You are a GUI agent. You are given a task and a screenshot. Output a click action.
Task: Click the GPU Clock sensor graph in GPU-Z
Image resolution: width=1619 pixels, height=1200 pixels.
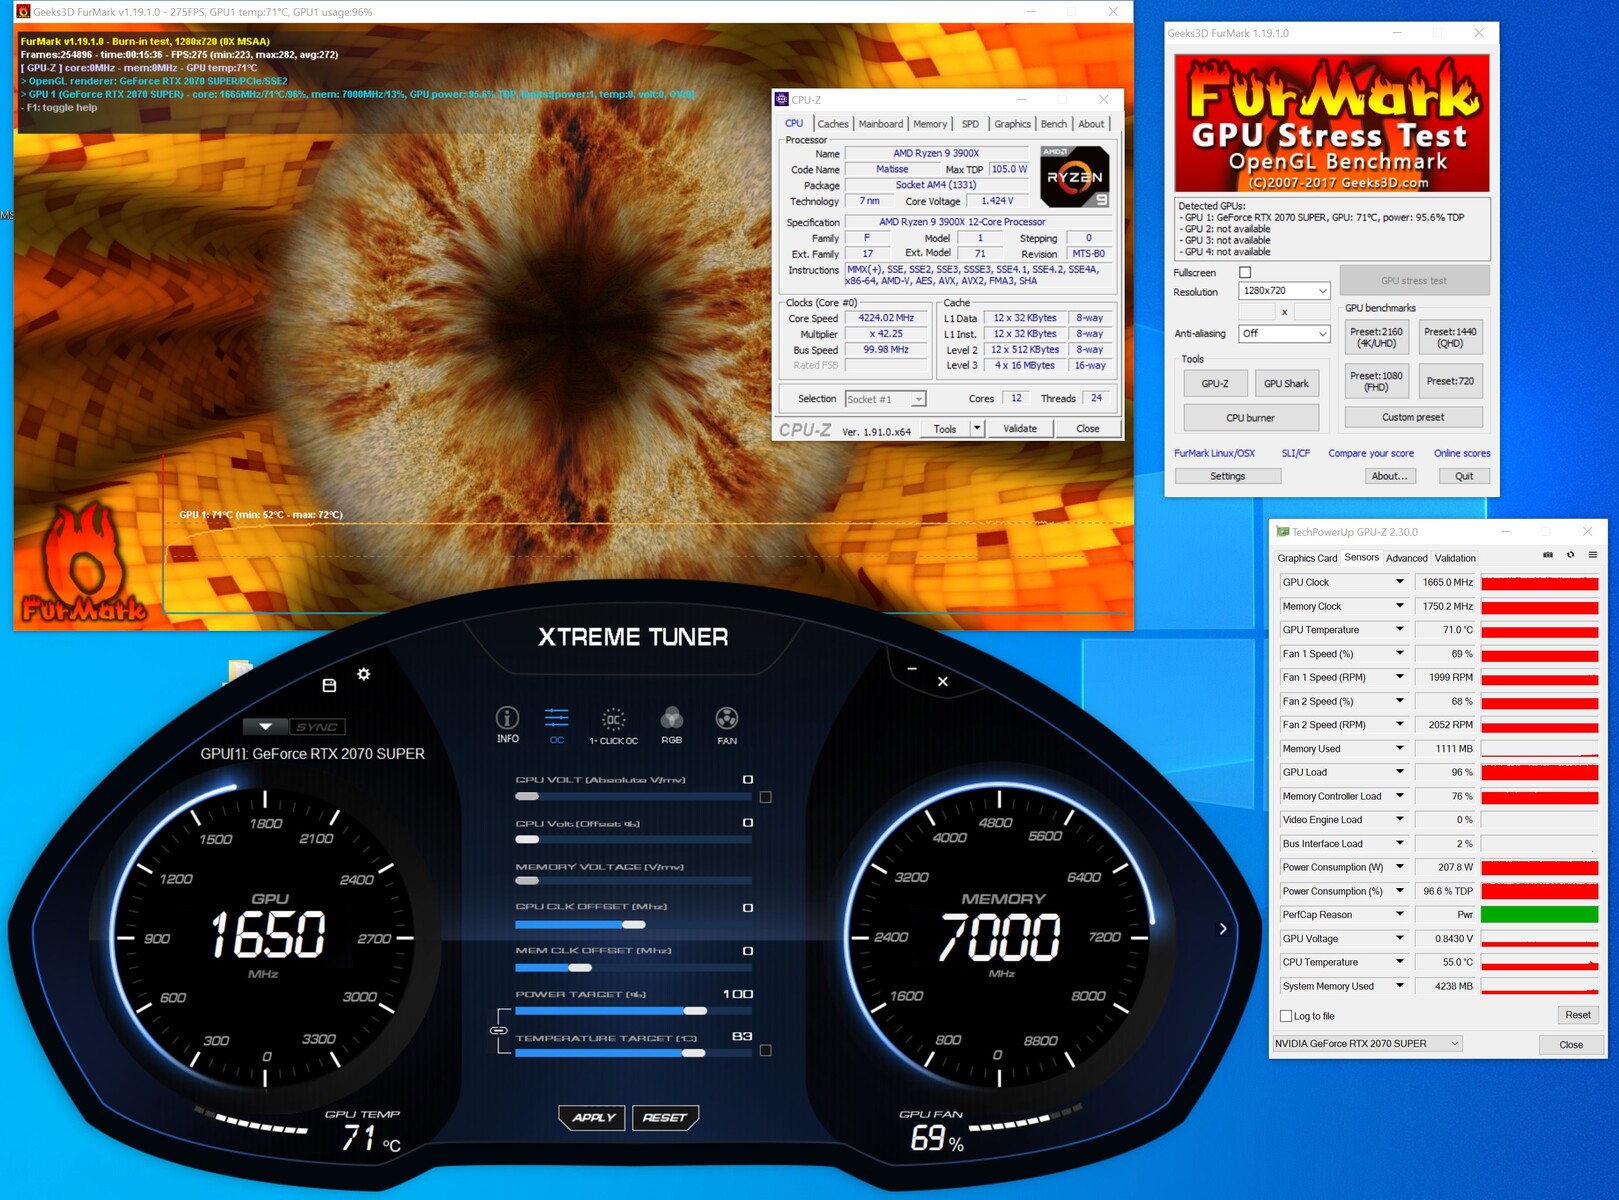pyautogui.click(x=1539, y=582)
